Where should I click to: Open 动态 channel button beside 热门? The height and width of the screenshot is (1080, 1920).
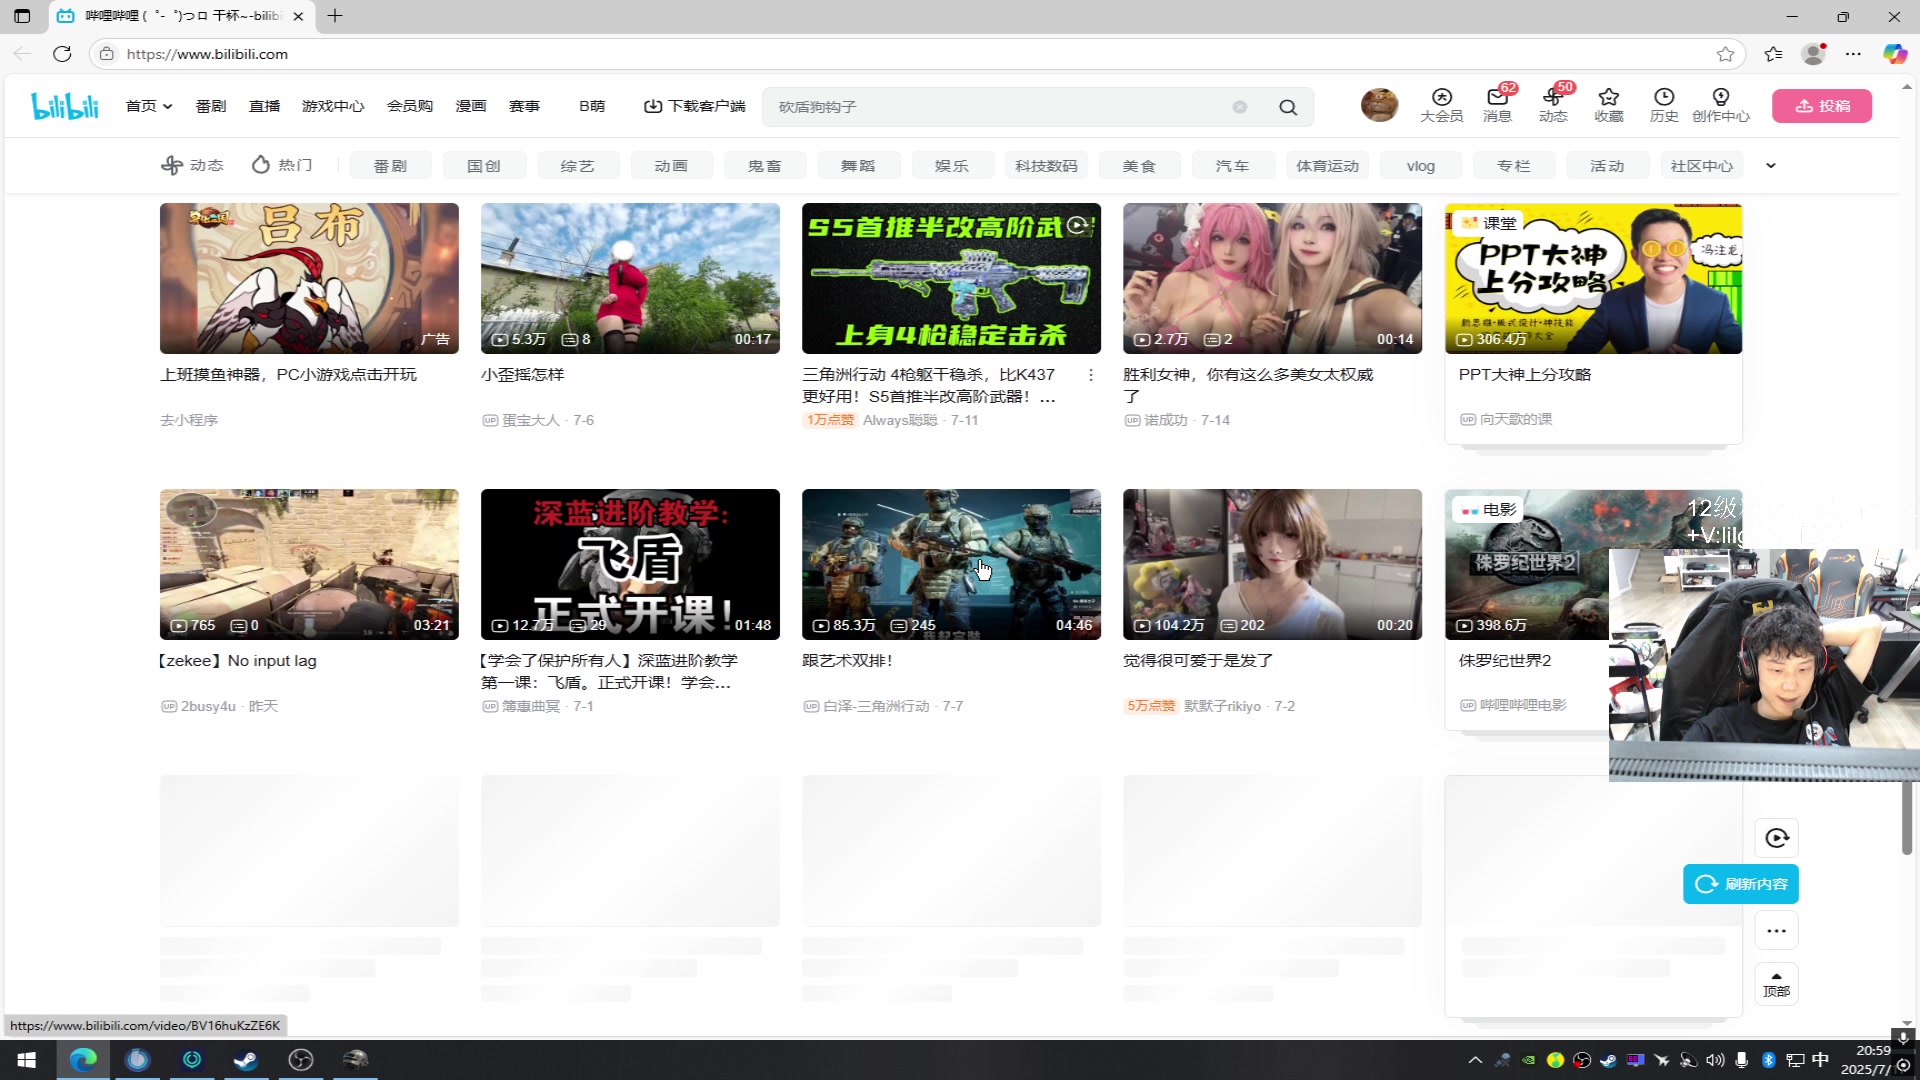pos(193,165)
